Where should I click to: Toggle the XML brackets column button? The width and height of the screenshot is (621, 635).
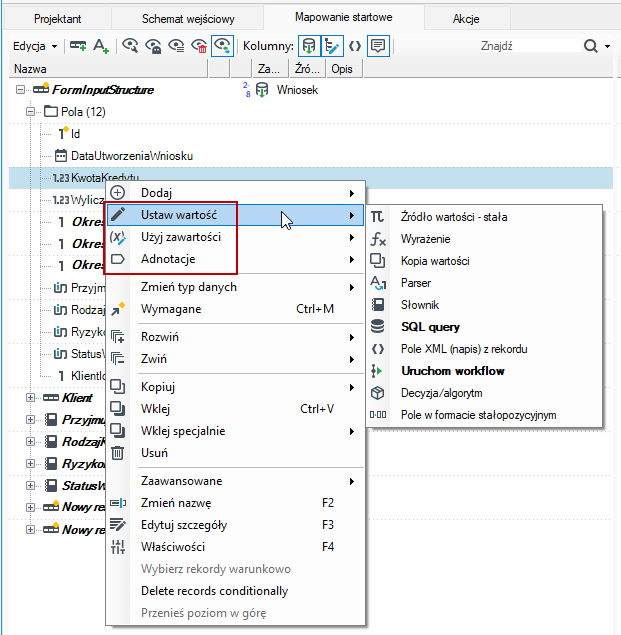pyautogui.click(x=355, y=46)
